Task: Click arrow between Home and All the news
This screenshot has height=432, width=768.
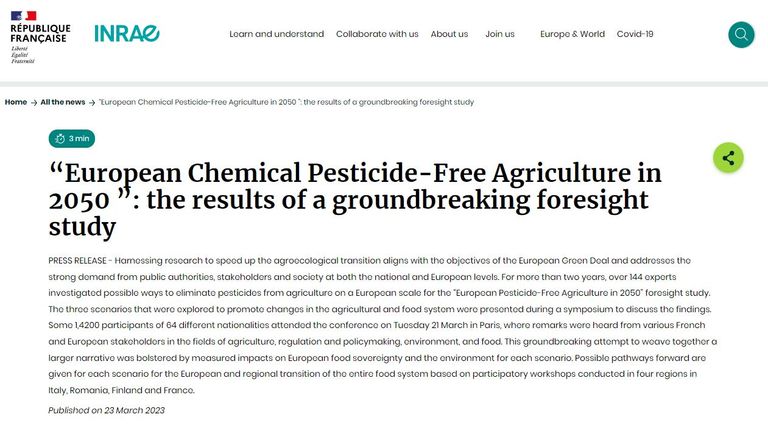Action: [34, 102]
